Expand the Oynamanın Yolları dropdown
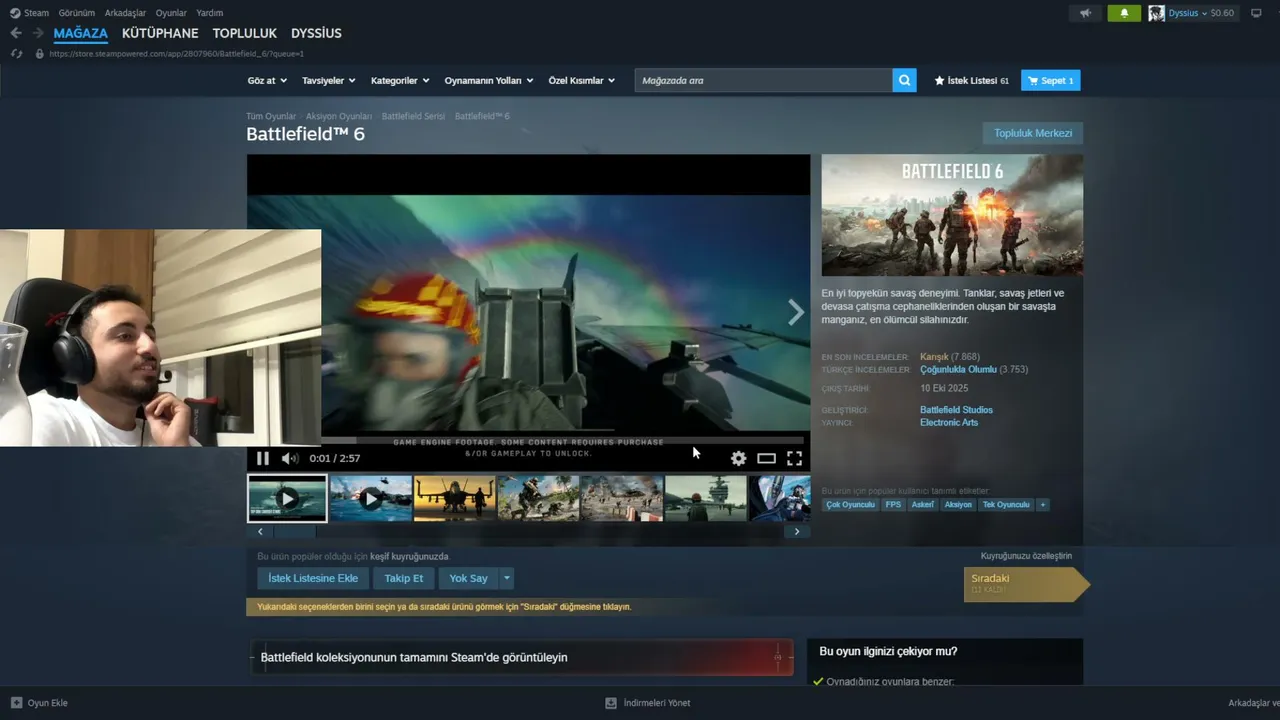 [x=489, y=81]
